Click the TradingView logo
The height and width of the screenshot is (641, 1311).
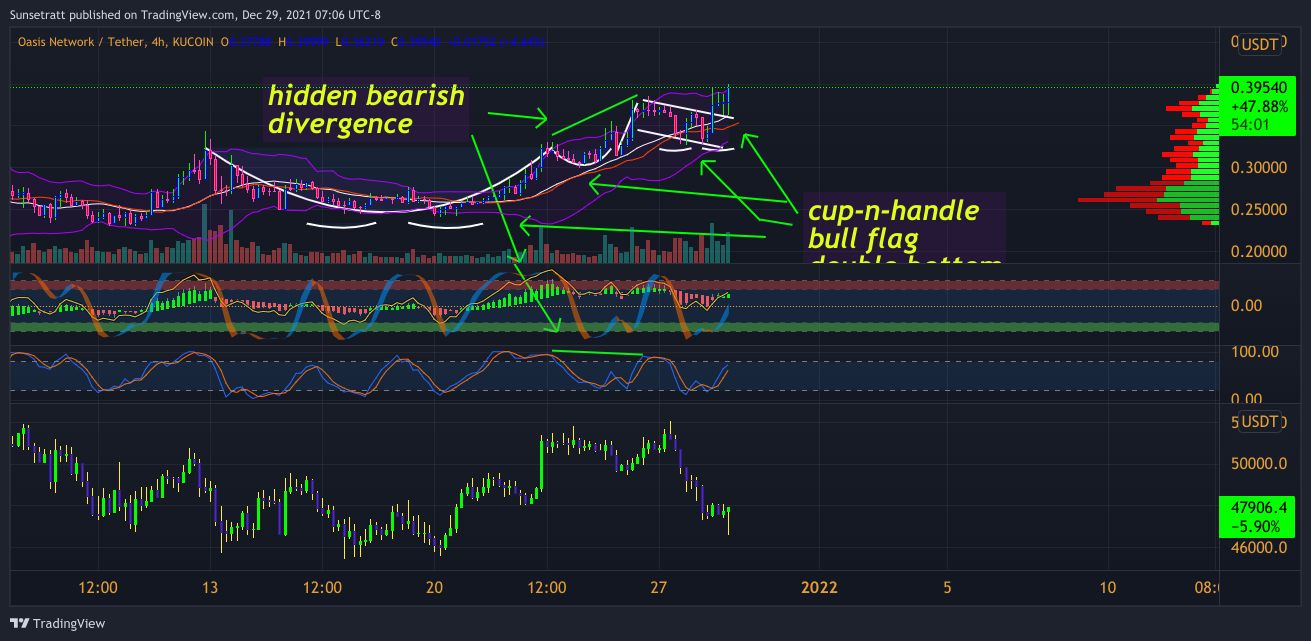click(58, 623)
